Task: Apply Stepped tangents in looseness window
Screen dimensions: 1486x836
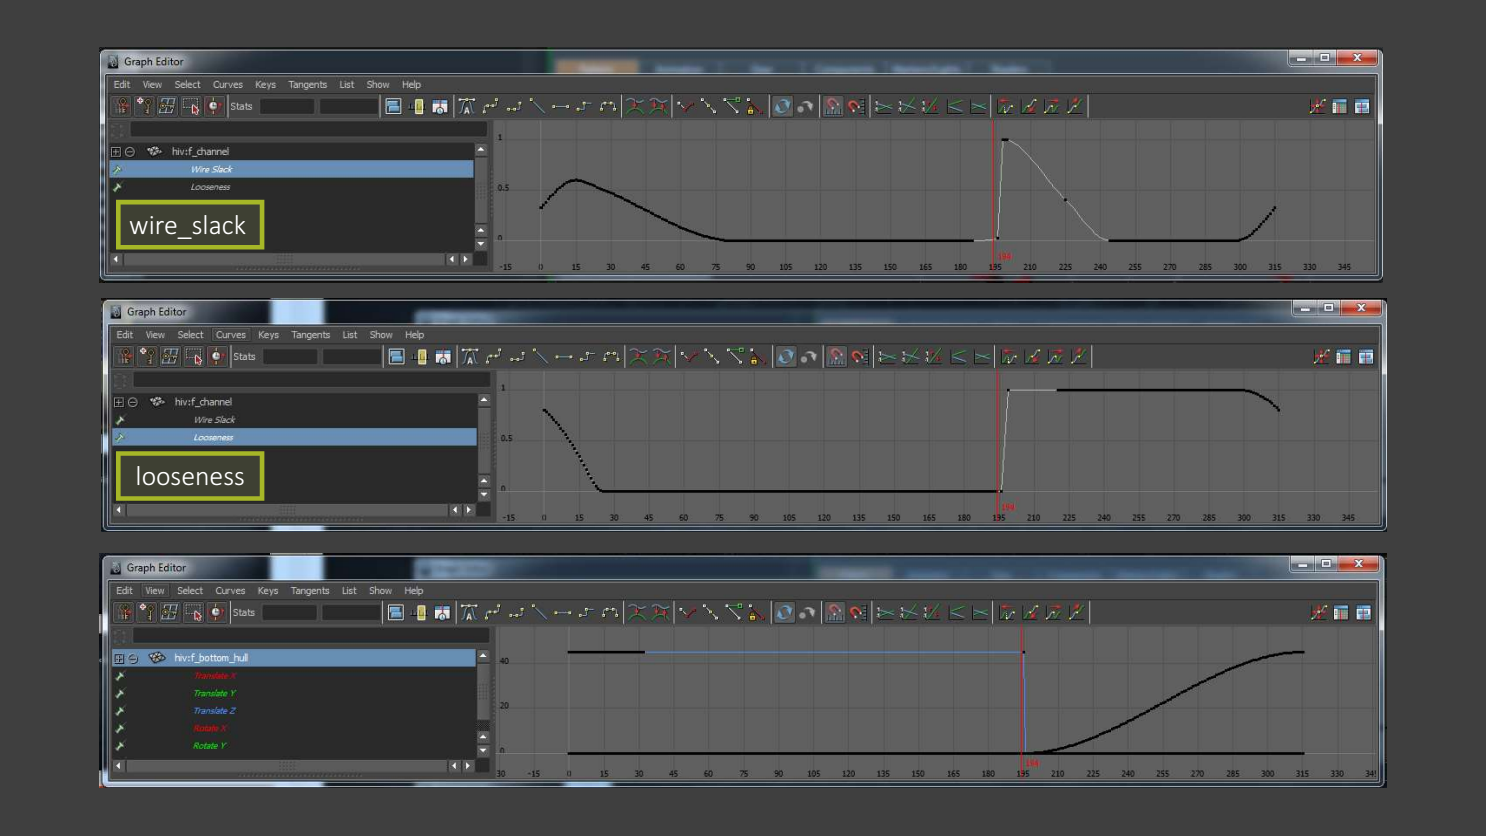Action: click(x=587, y=356)
